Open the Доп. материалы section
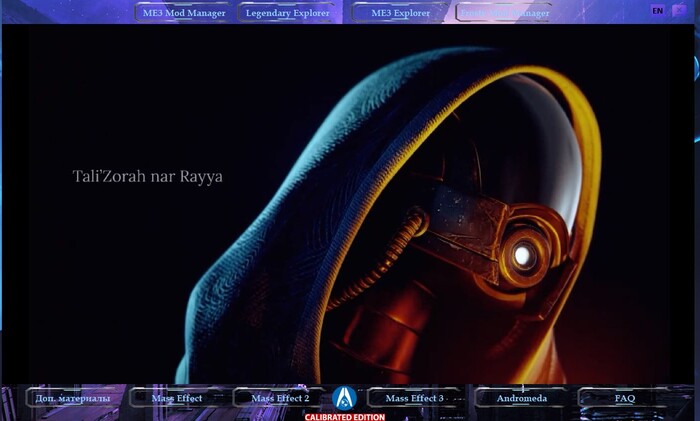 click(x=73, y=398)
